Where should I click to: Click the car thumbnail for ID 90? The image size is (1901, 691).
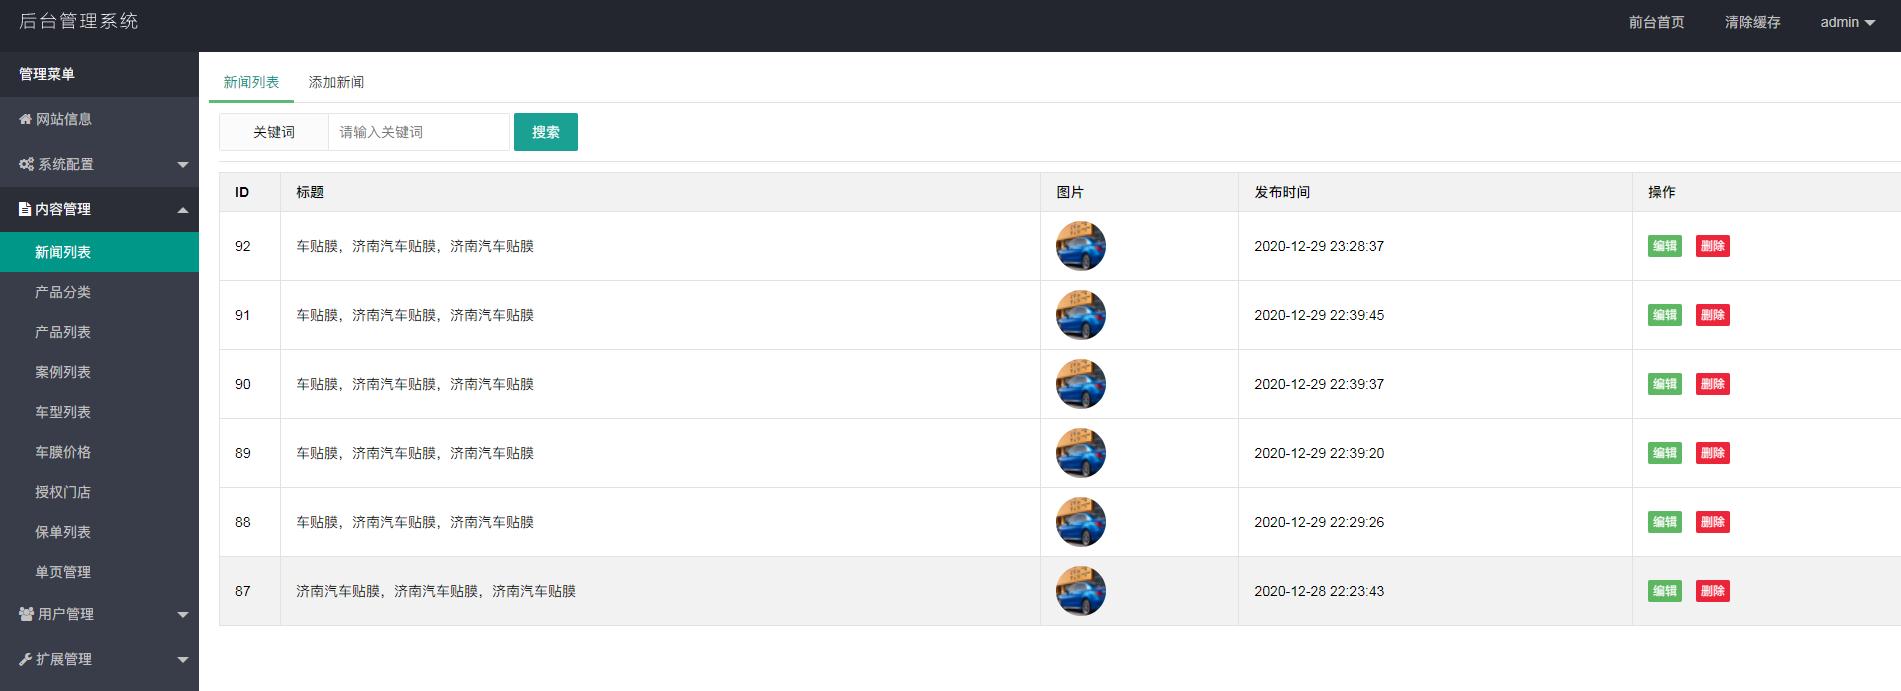point(1080,384)
